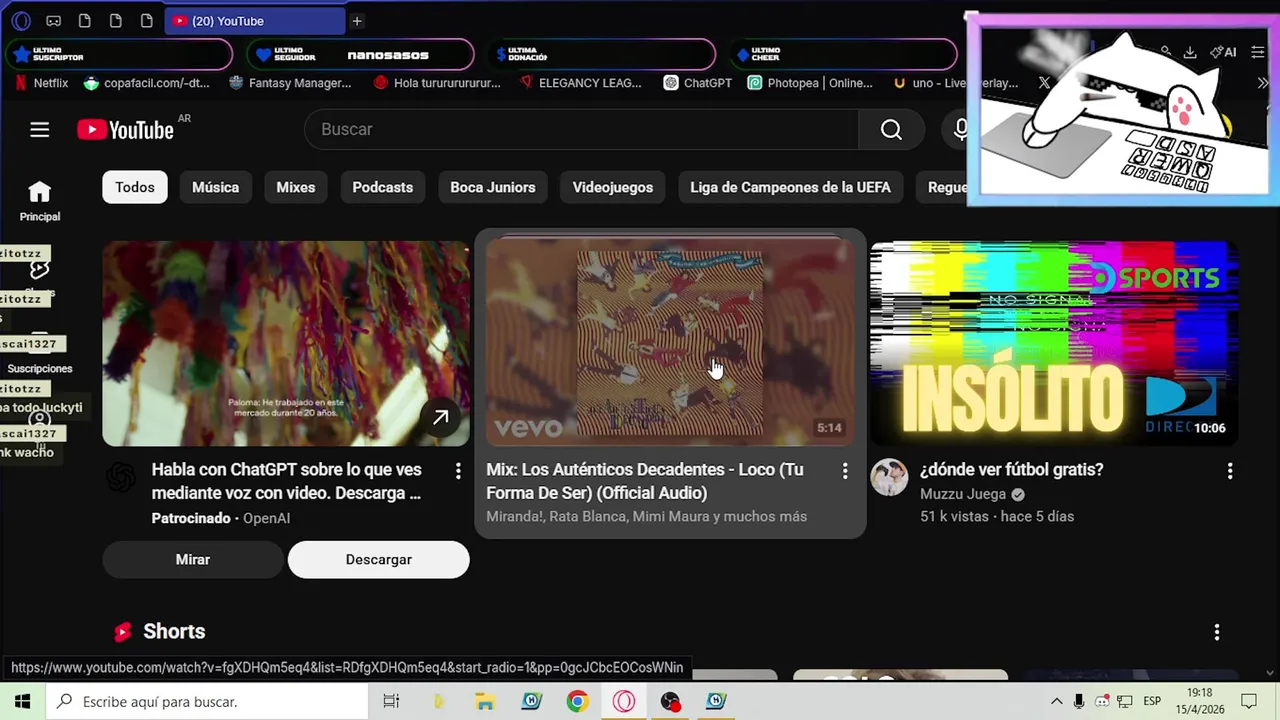This screenshot has height=720, width=1280.
Task: Open the copafacil.com bookmark
Action: pyautogui.click(x=147, y=83)
